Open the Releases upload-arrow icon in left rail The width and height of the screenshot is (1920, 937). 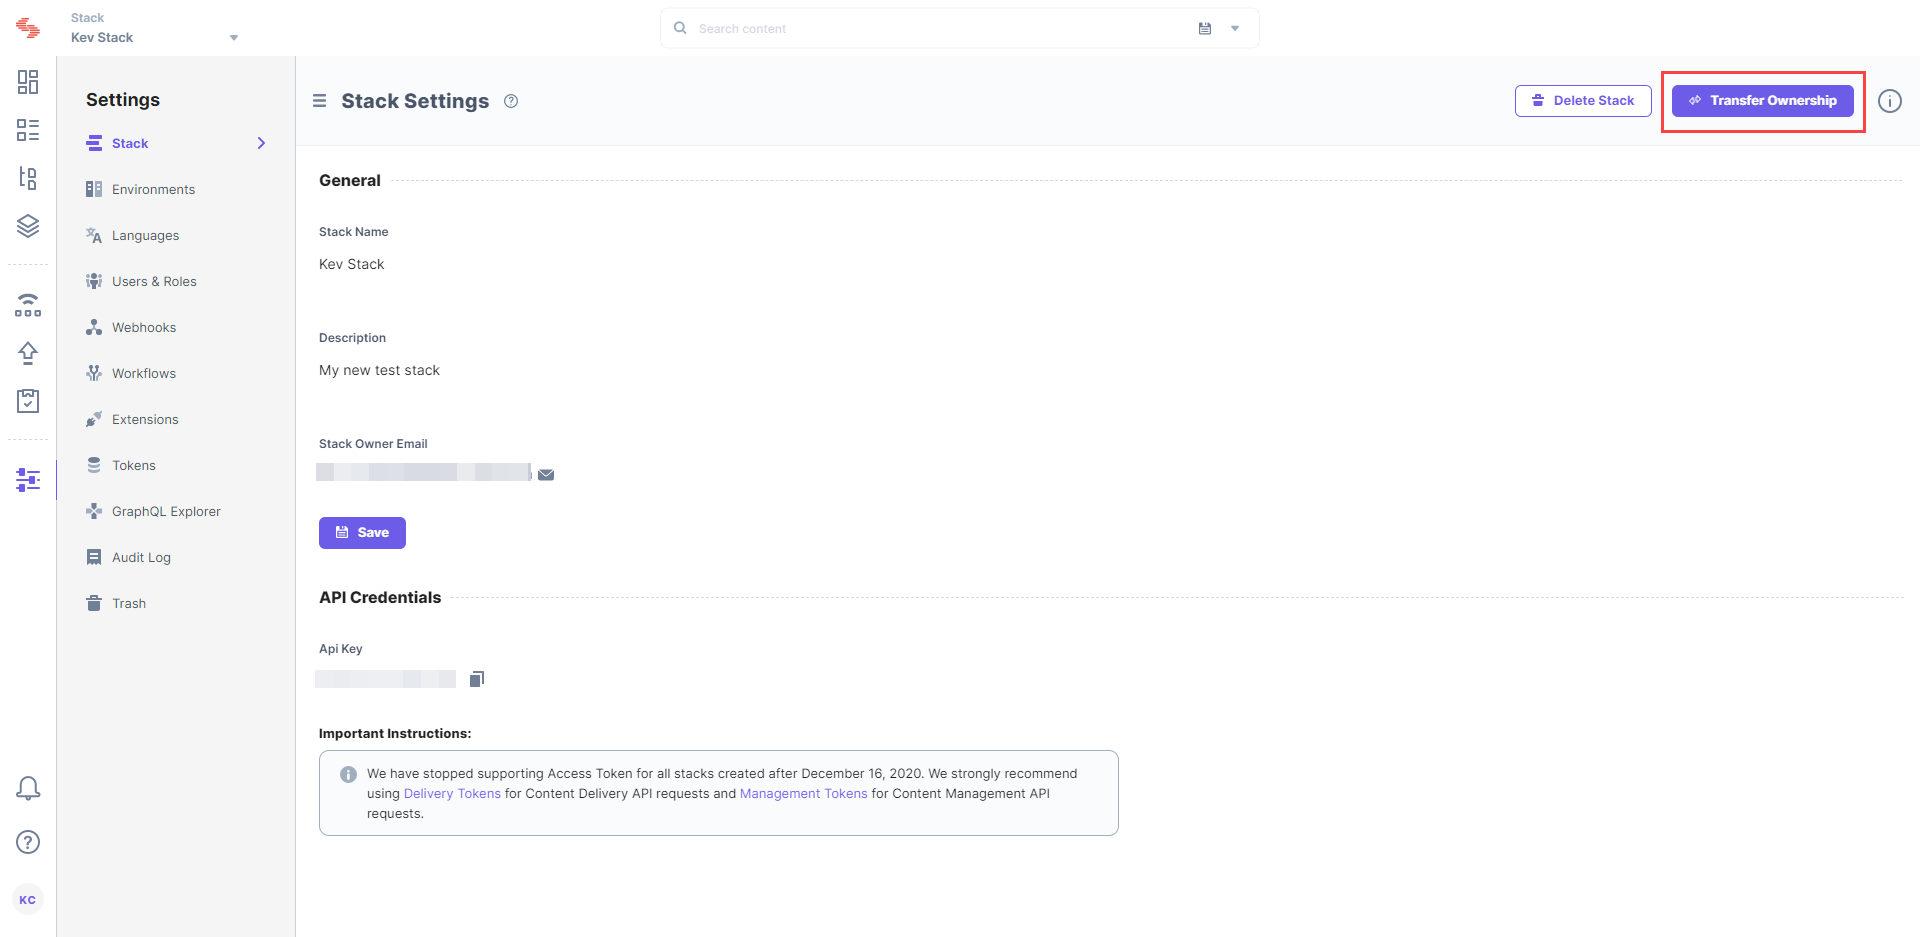(28, 353)
